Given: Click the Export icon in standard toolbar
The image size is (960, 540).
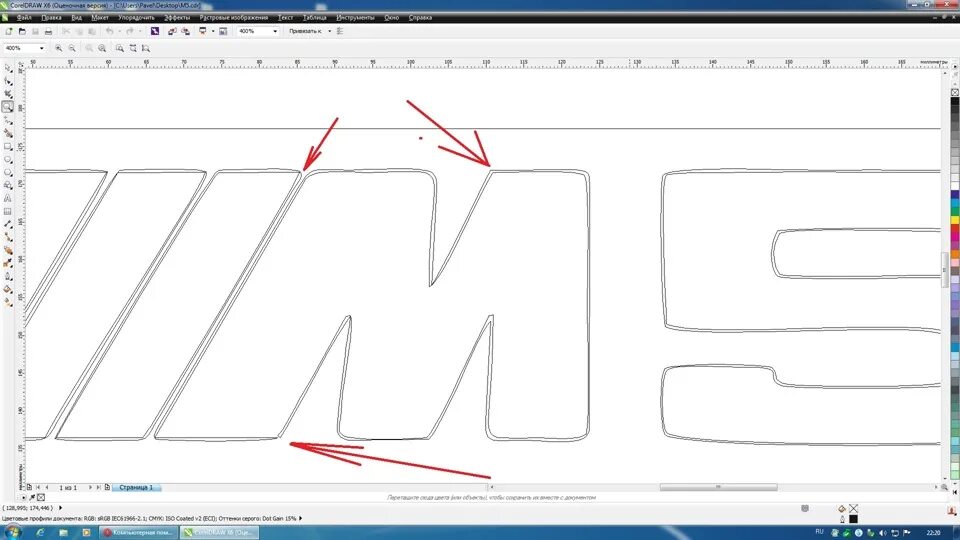Looking at the screenshot, I should [186, 31].
